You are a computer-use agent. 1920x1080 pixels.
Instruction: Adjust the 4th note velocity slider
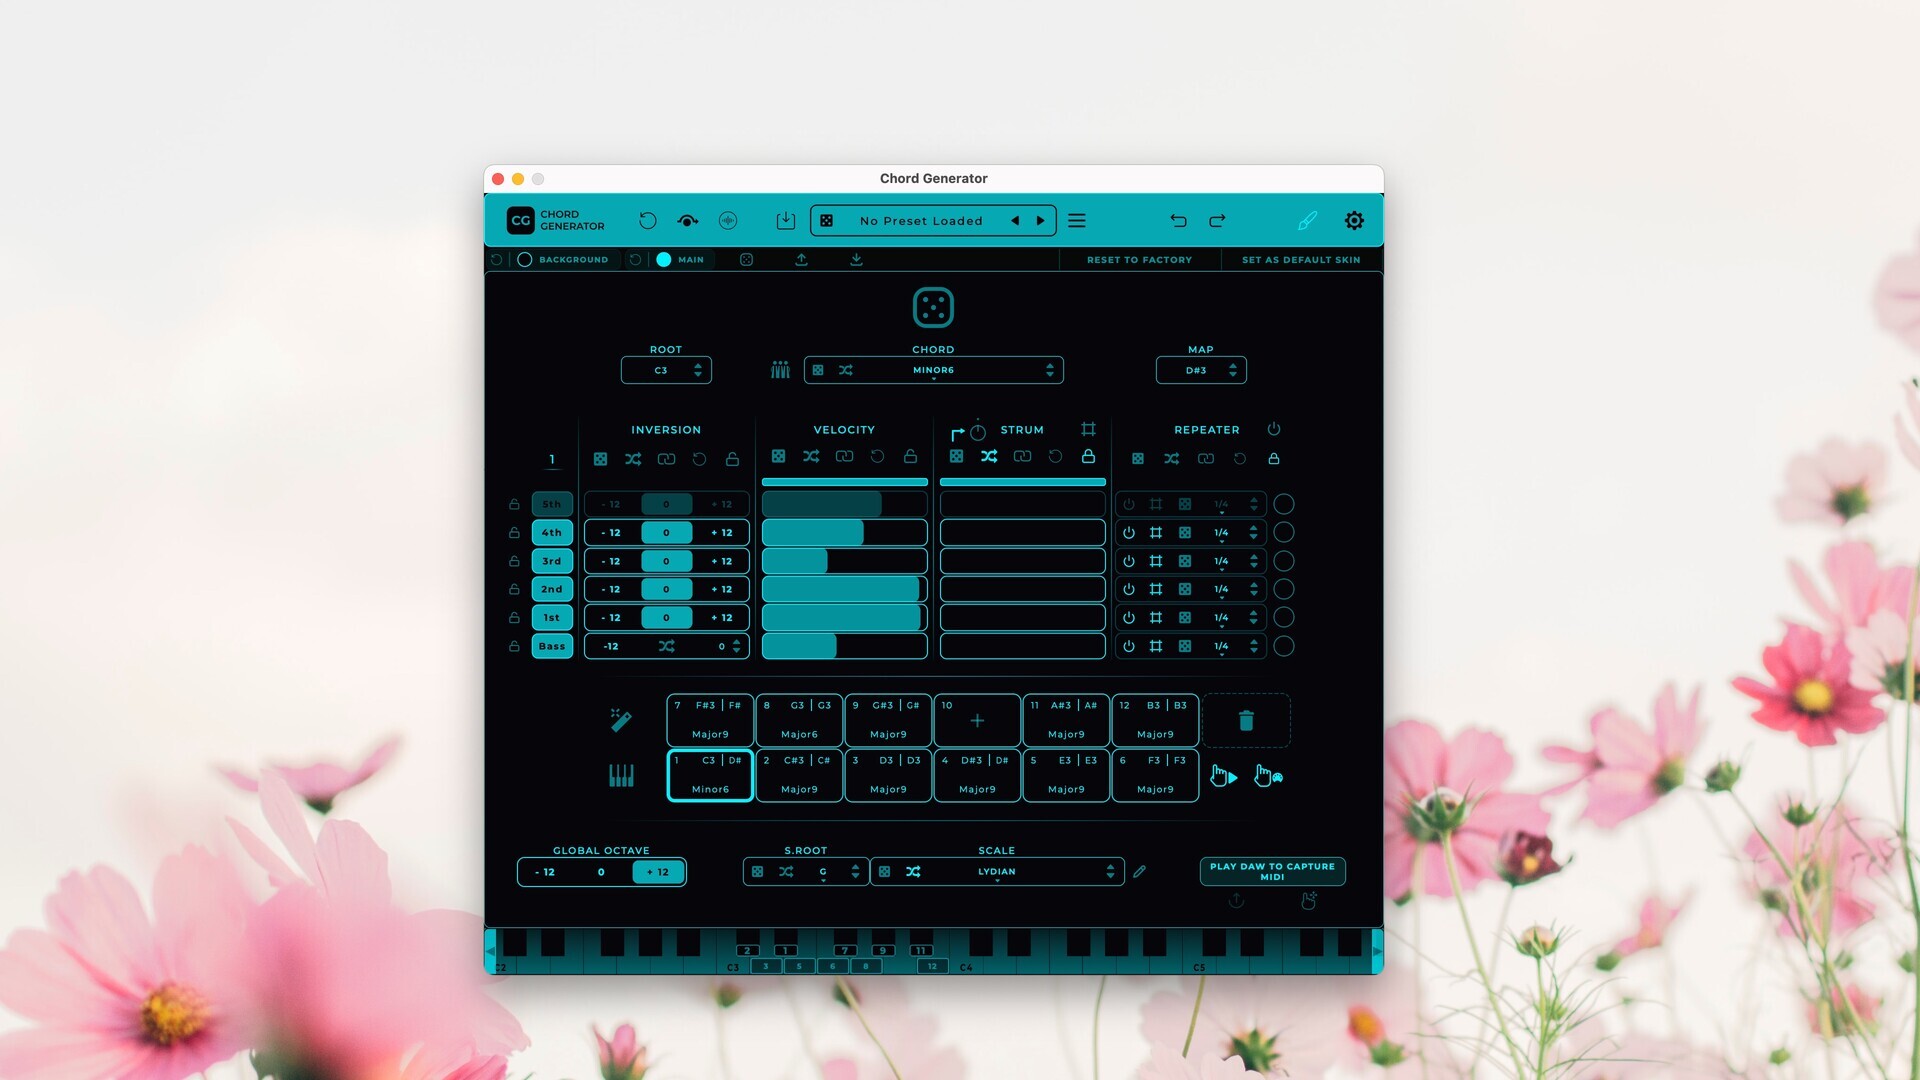(844, 533)
